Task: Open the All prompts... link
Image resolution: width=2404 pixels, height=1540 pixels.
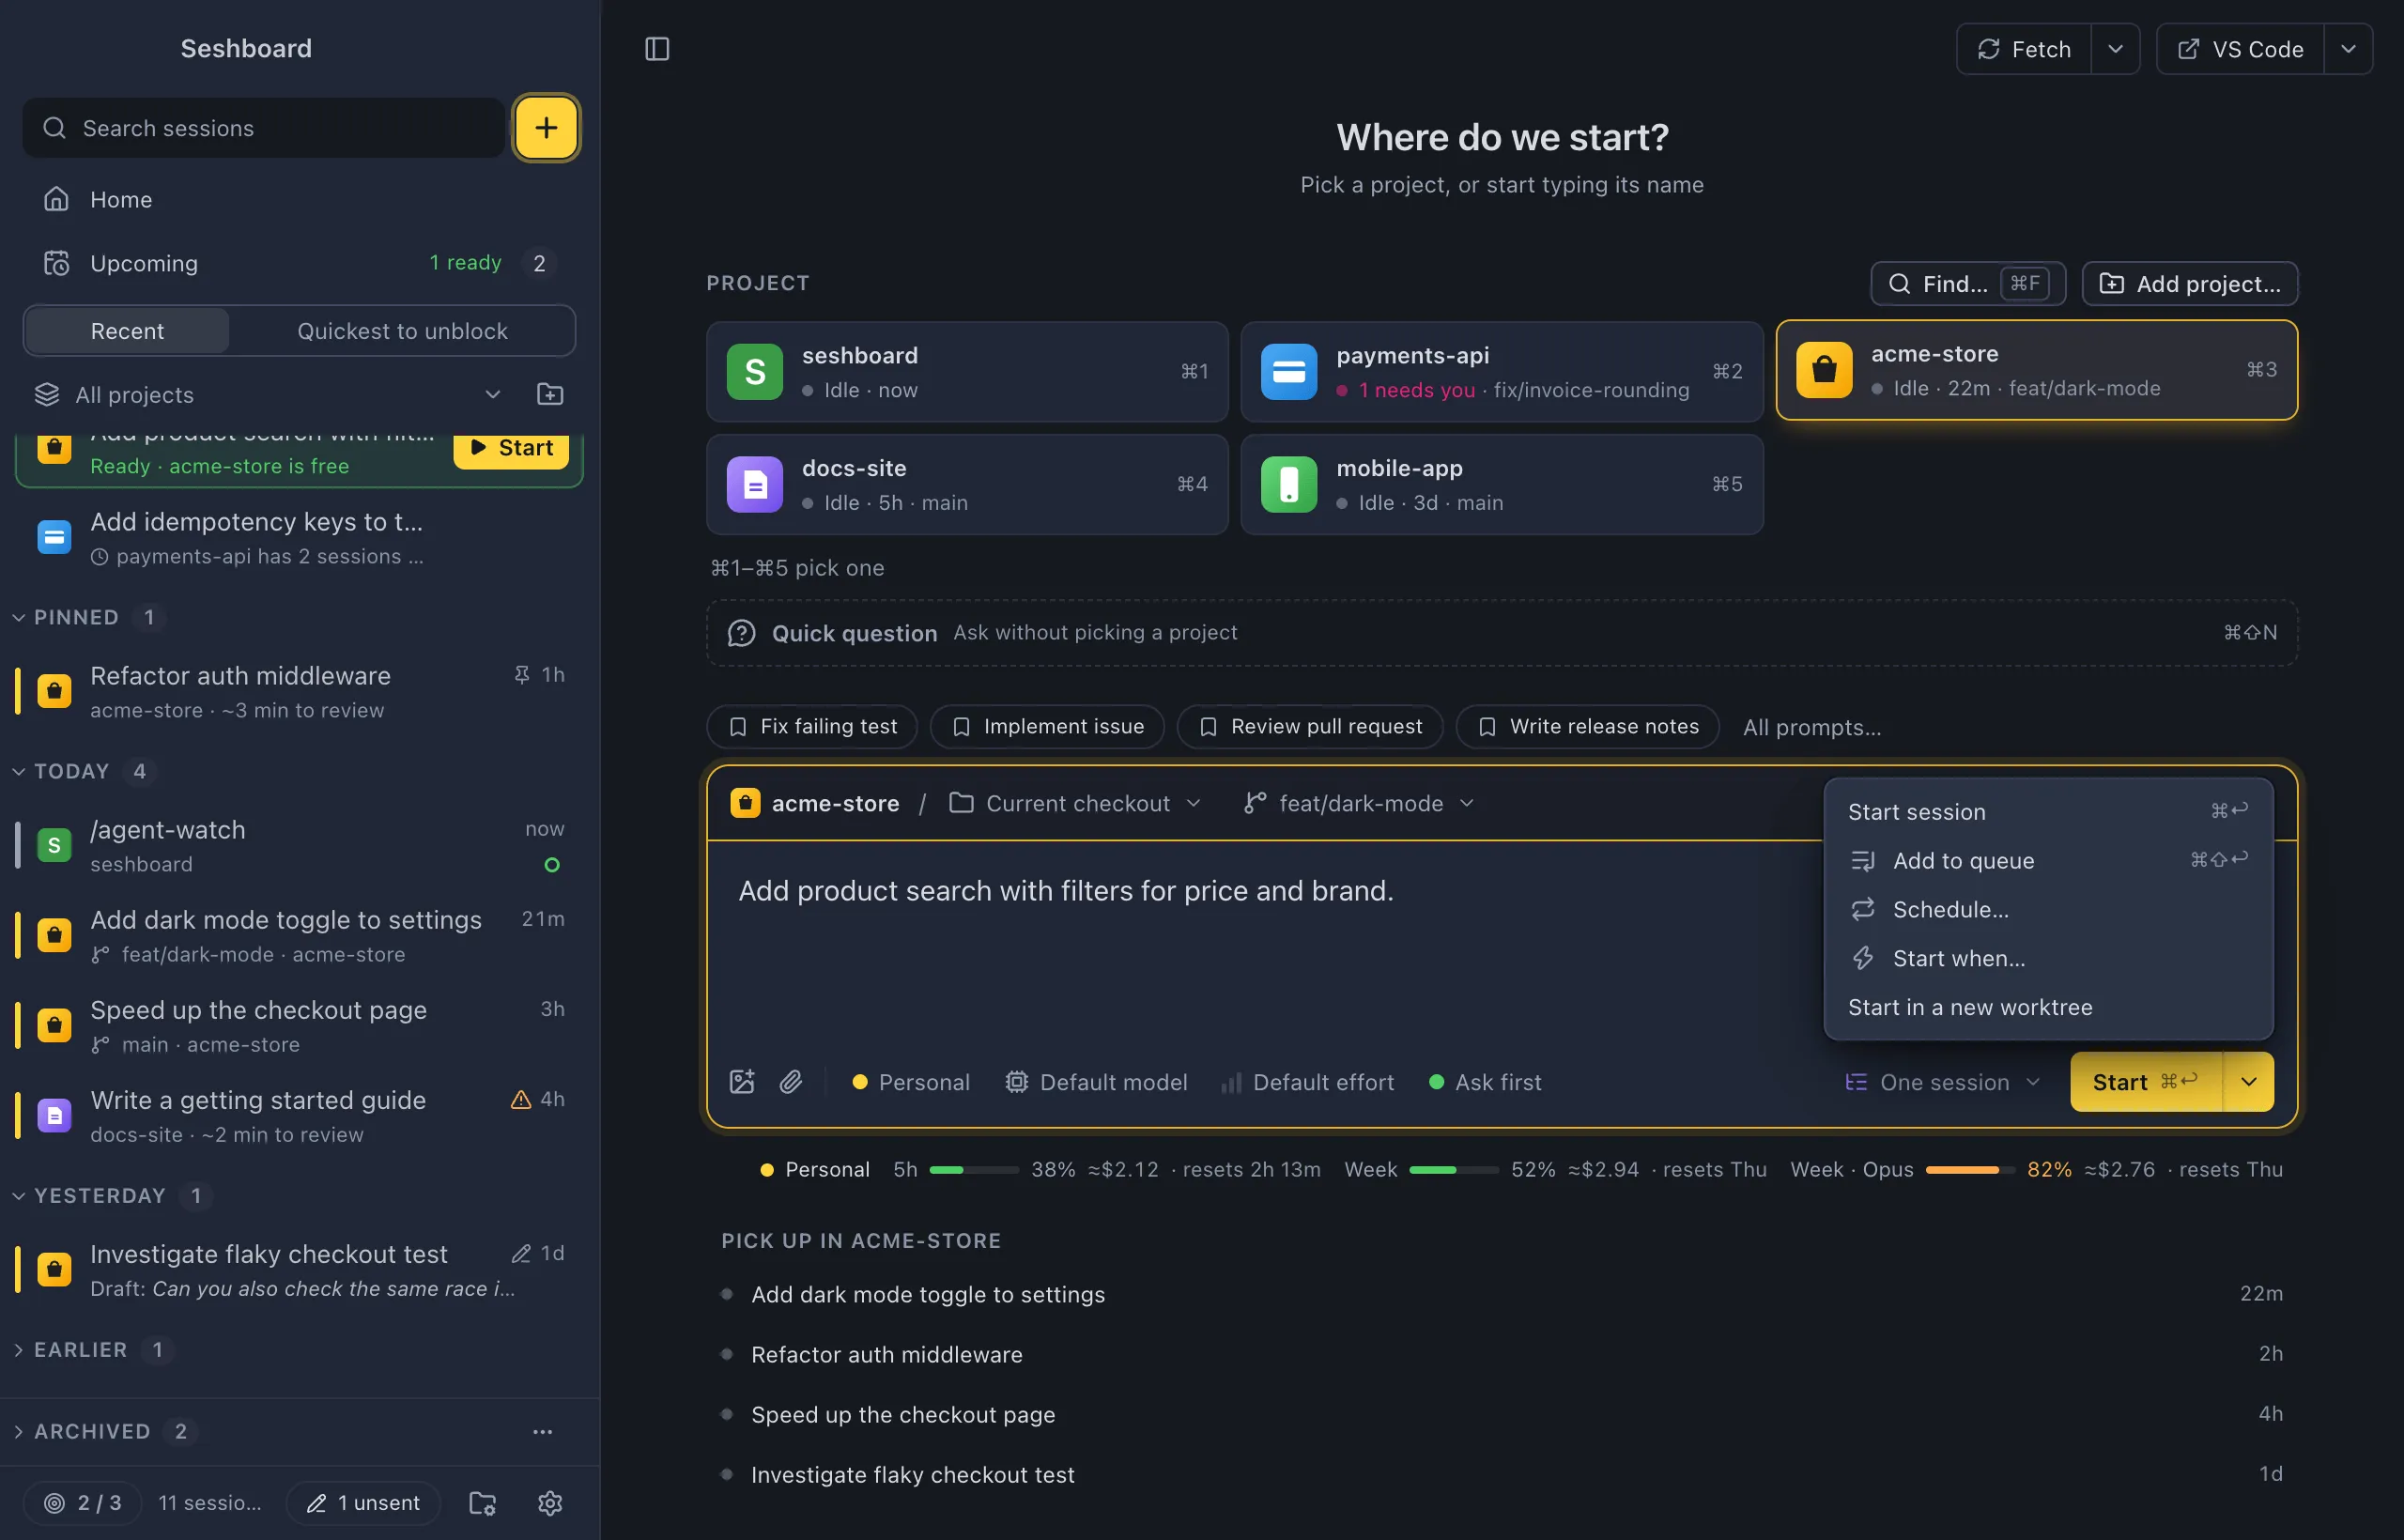Action: [x=1811, y=727]
